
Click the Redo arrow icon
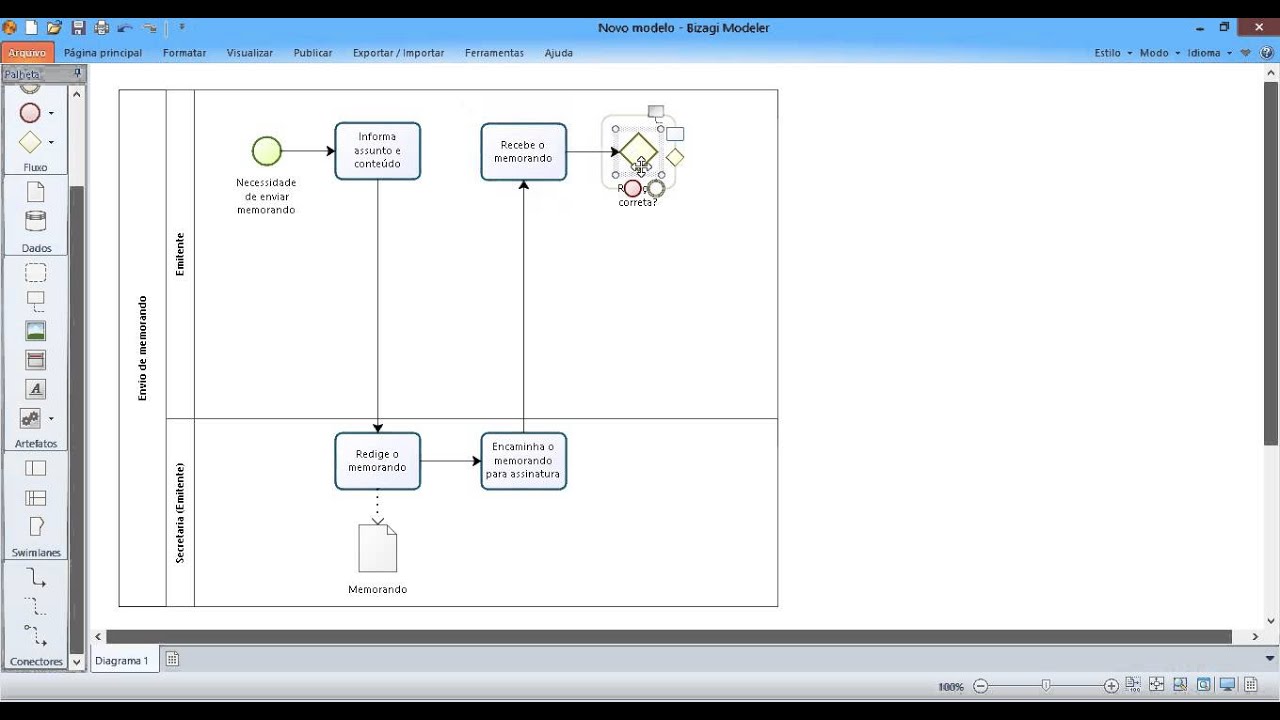pos(150,28)
